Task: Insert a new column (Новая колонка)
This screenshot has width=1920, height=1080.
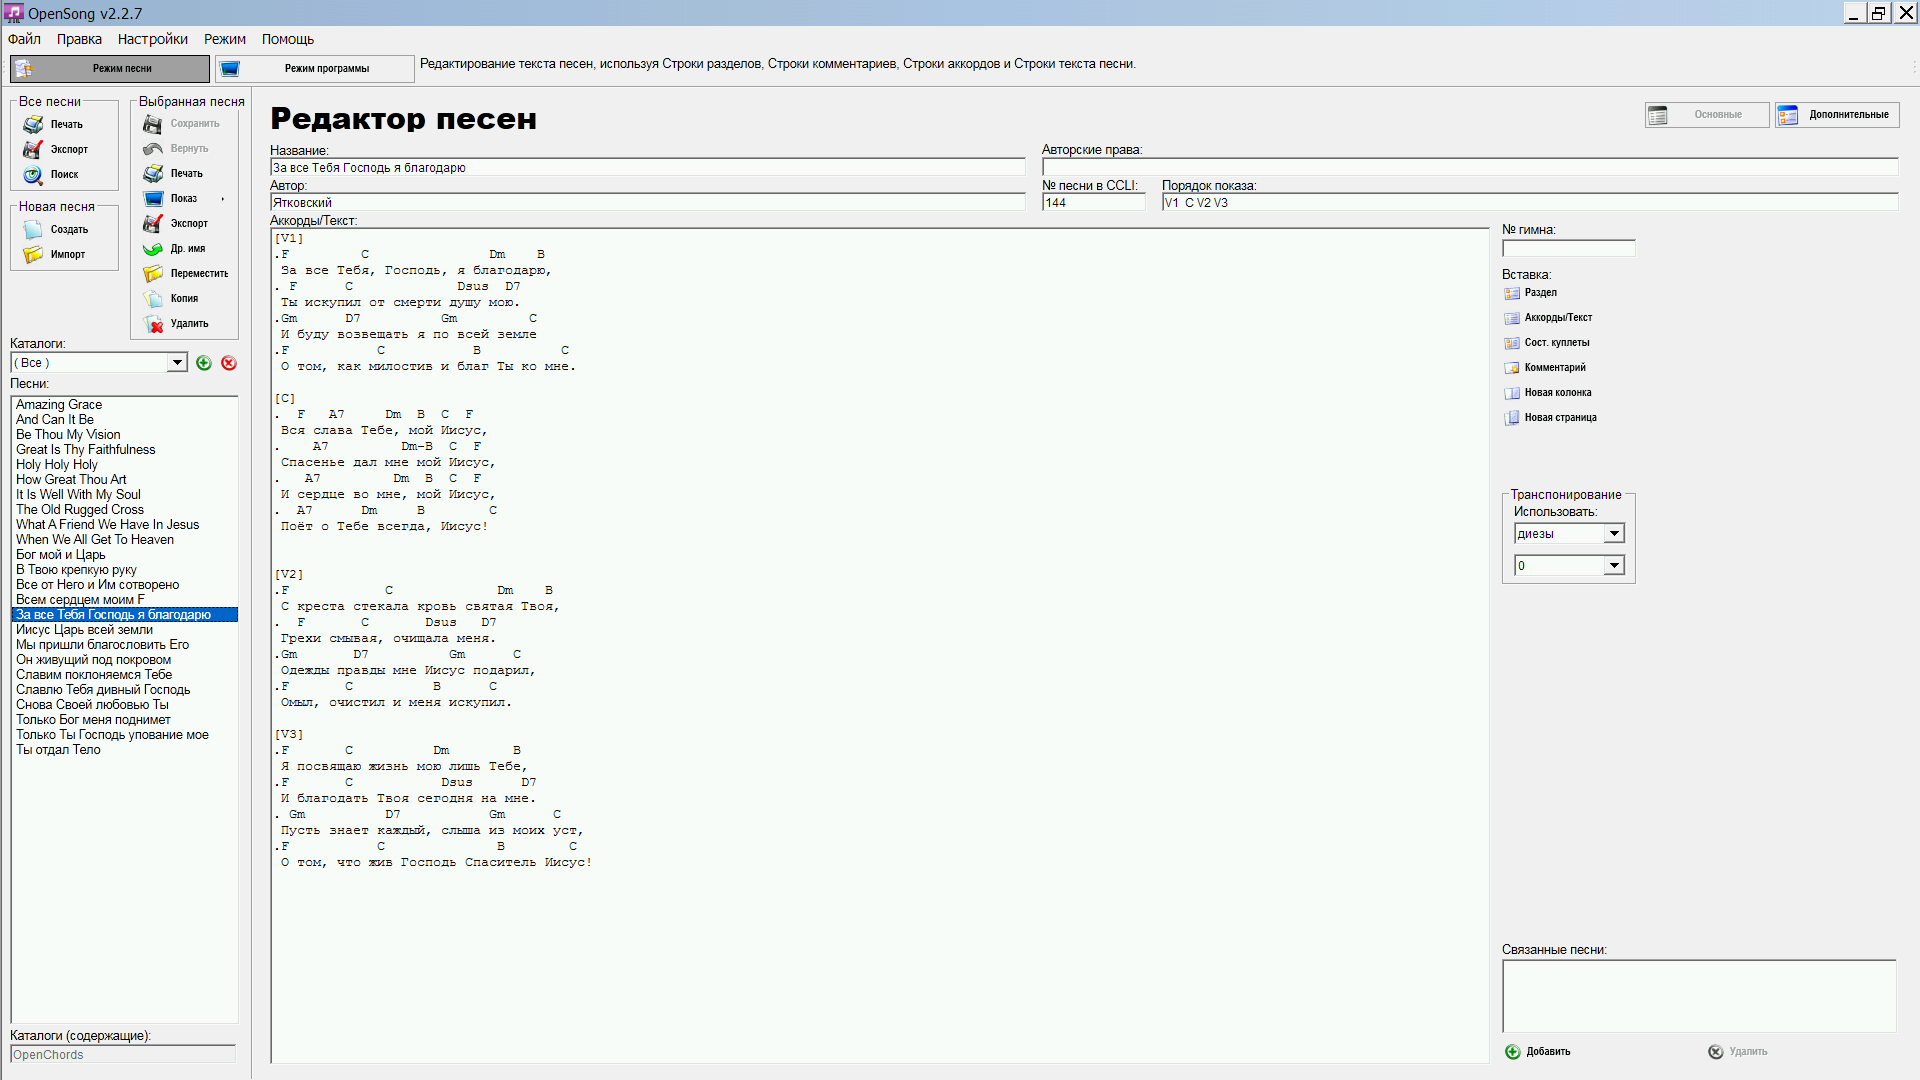Action: 1548,393
